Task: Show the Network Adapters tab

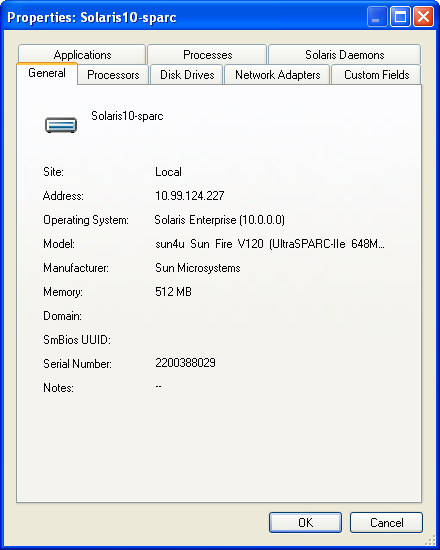Action: (x=277, y=74)
